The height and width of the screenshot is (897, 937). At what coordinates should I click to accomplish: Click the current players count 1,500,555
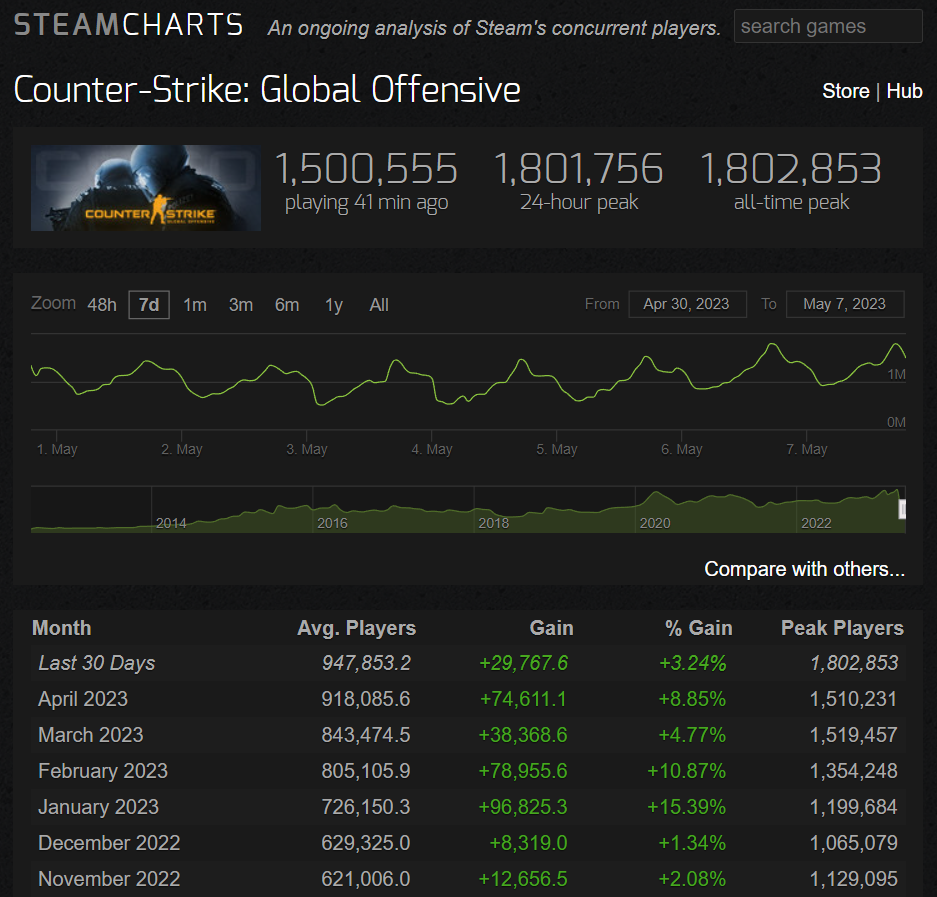click(366, 169)
